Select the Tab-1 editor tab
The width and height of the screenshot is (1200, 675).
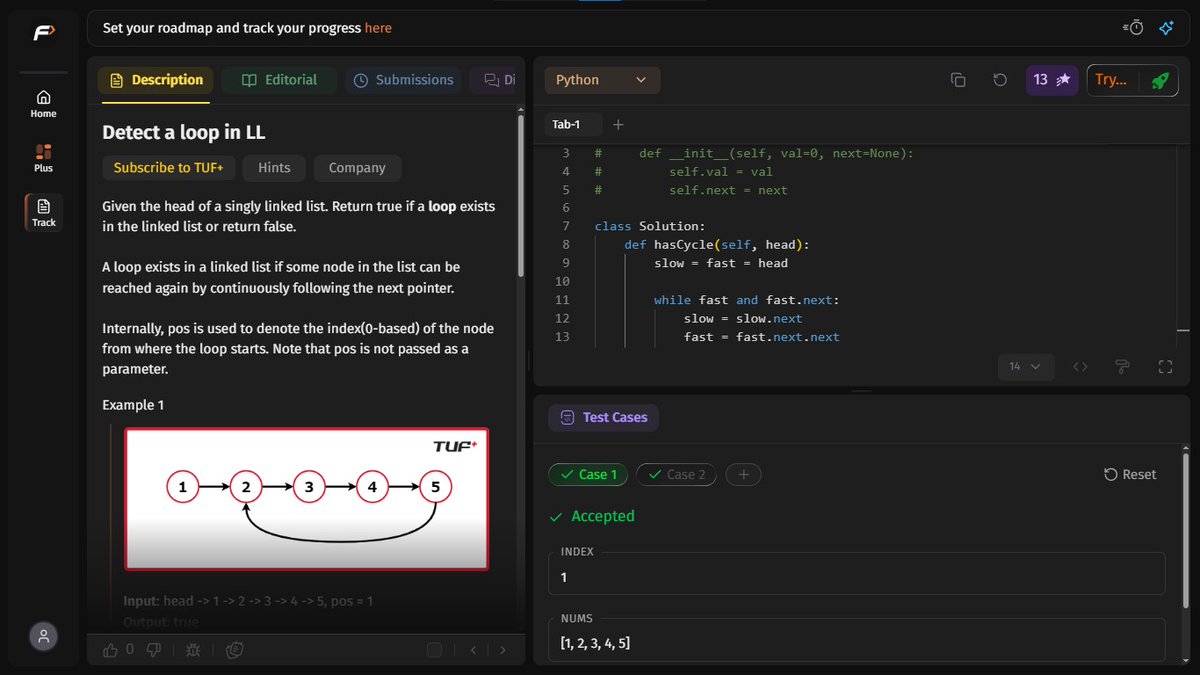(x=566, y=125)
